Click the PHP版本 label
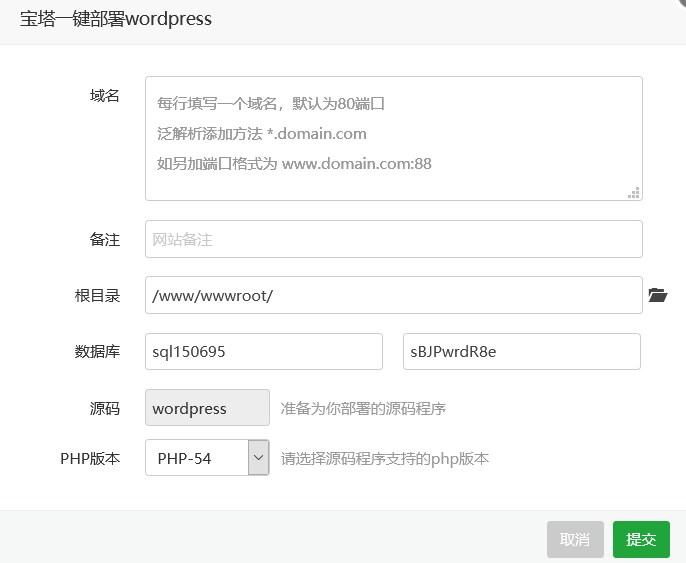Screen dimensions: 686x563 pyautogui.click(x=90, y=458)
